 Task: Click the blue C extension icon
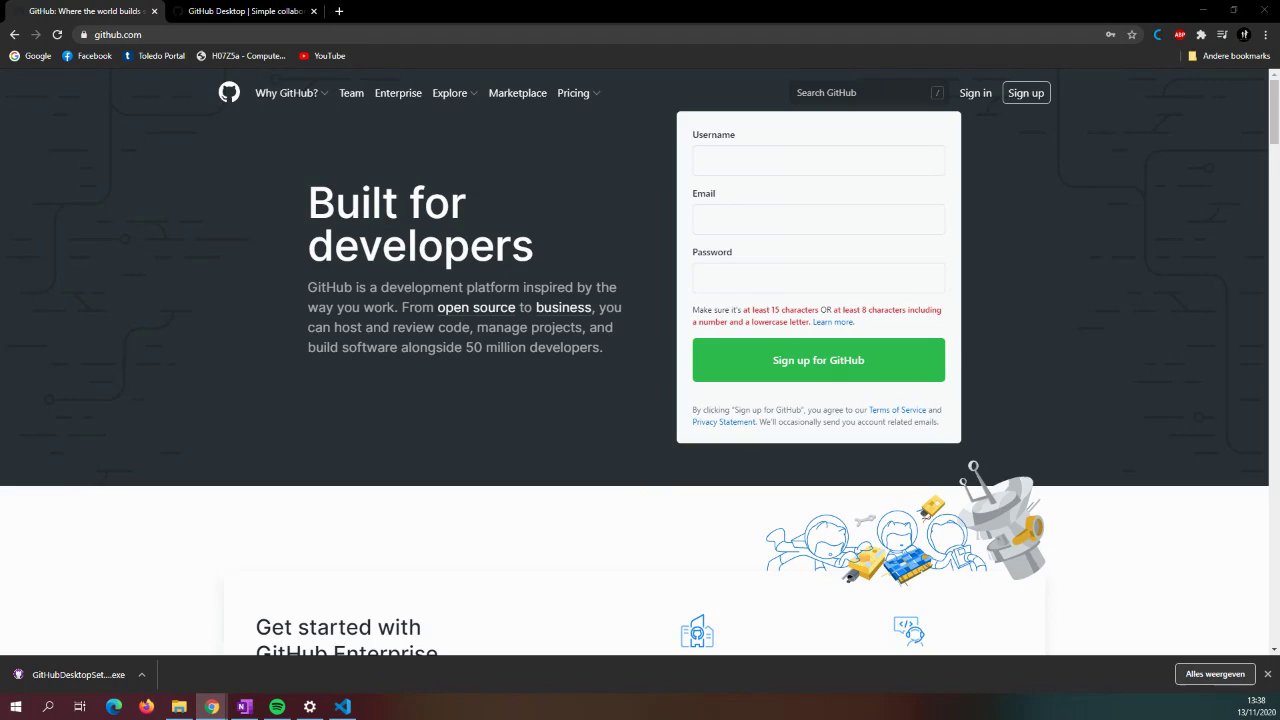point(1158,34)
